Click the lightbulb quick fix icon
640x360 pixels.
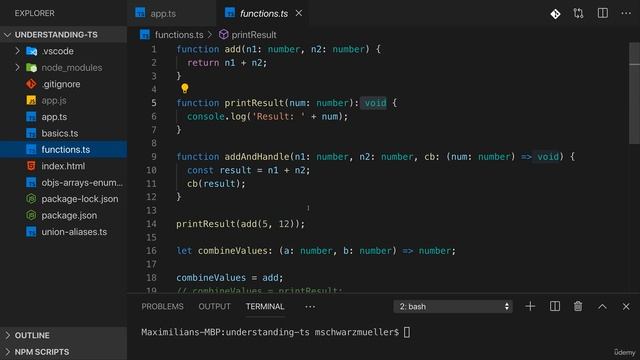[184, 88]
